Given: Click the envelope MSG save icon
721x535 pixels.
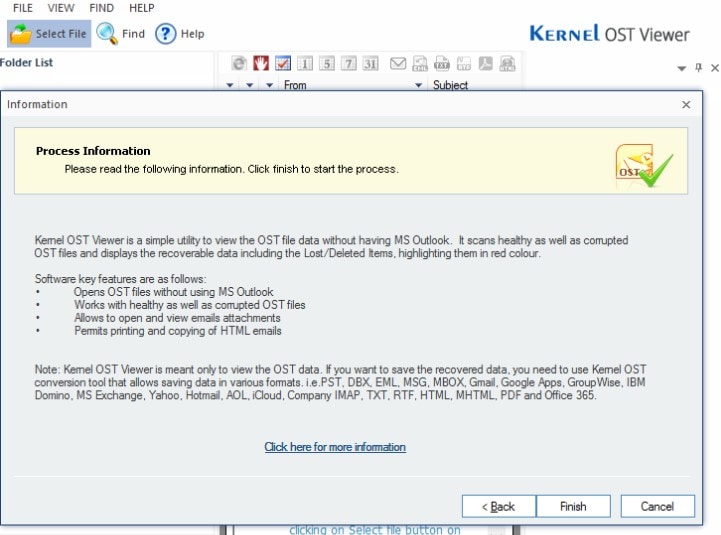Looking at the screenshot, I should [x=398, y=63].
